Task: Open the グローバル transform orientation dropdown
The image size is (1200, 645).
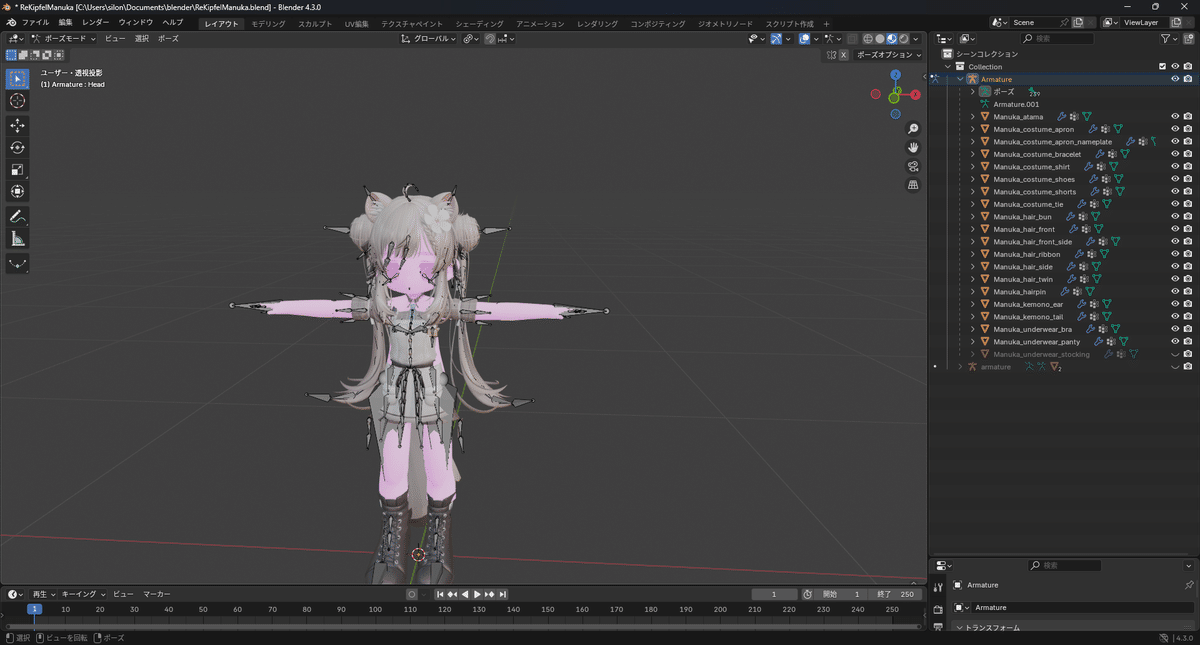Action: pyautogui.click(x=432, y=38)
